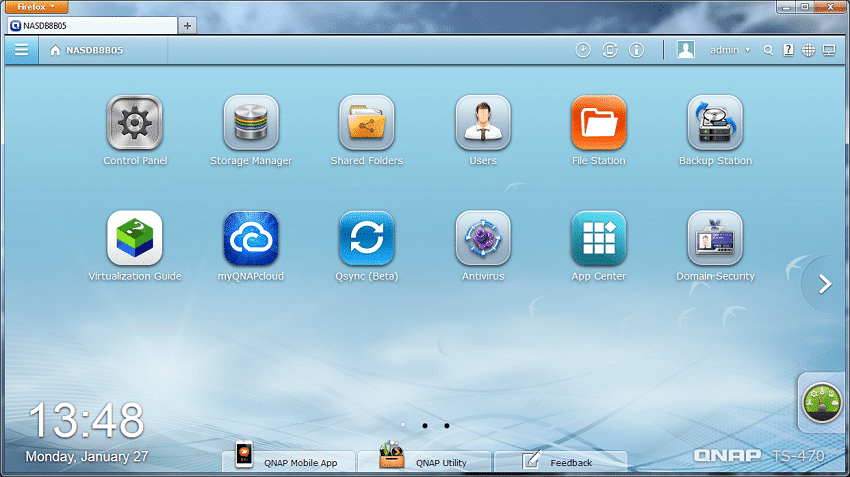Open the Feedback button
Viewport: 850px width, 477px height.
click(x=561, y=460)
